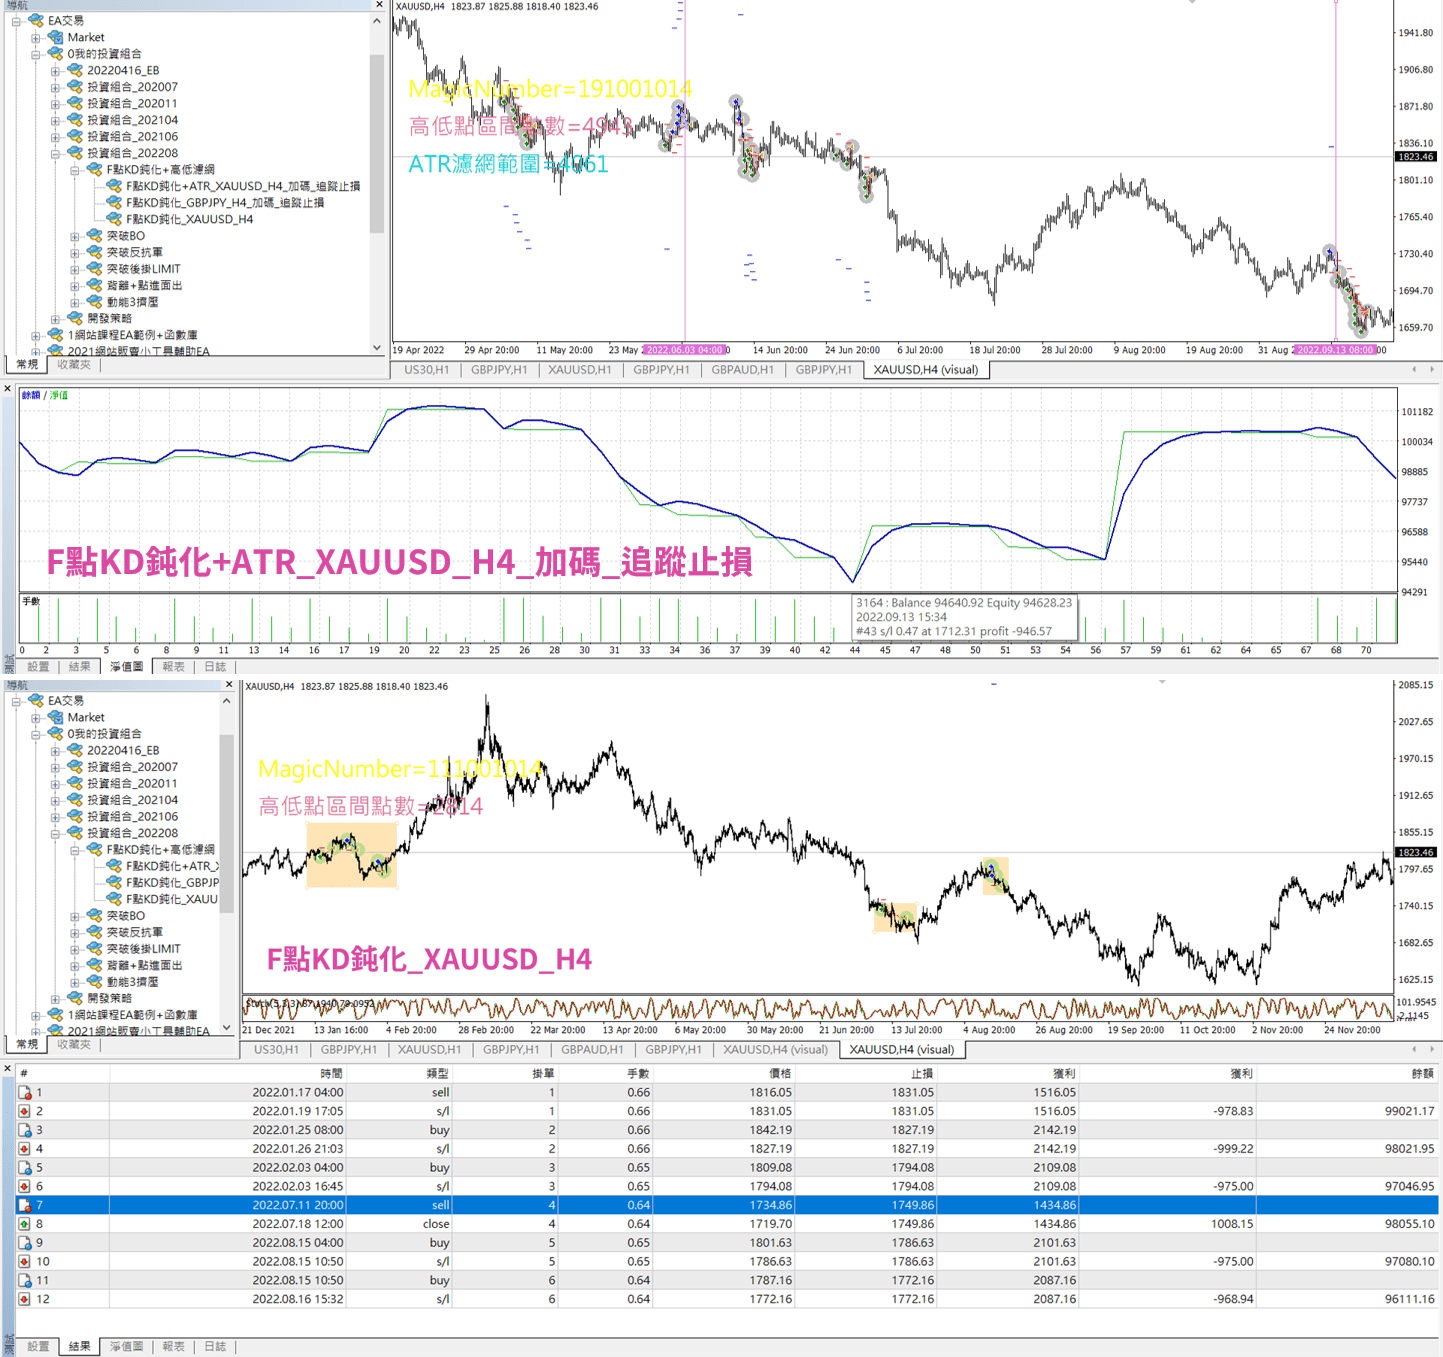The width and height of the screenshot is (1443, 1357).
Task: Collapse 投資組合_202208 node in the upper navigator
Action: click(x=56, y=153)
